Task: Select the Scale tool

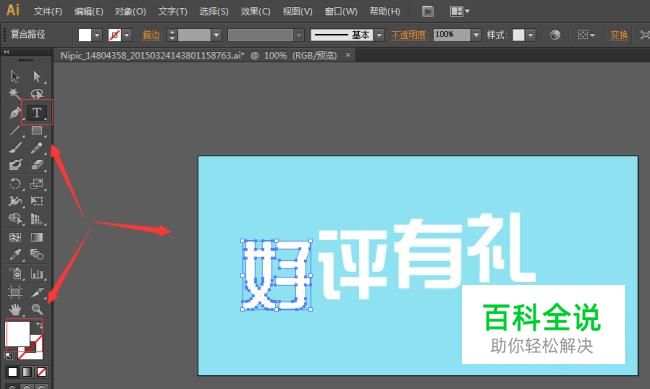Action: pos(36,184)
